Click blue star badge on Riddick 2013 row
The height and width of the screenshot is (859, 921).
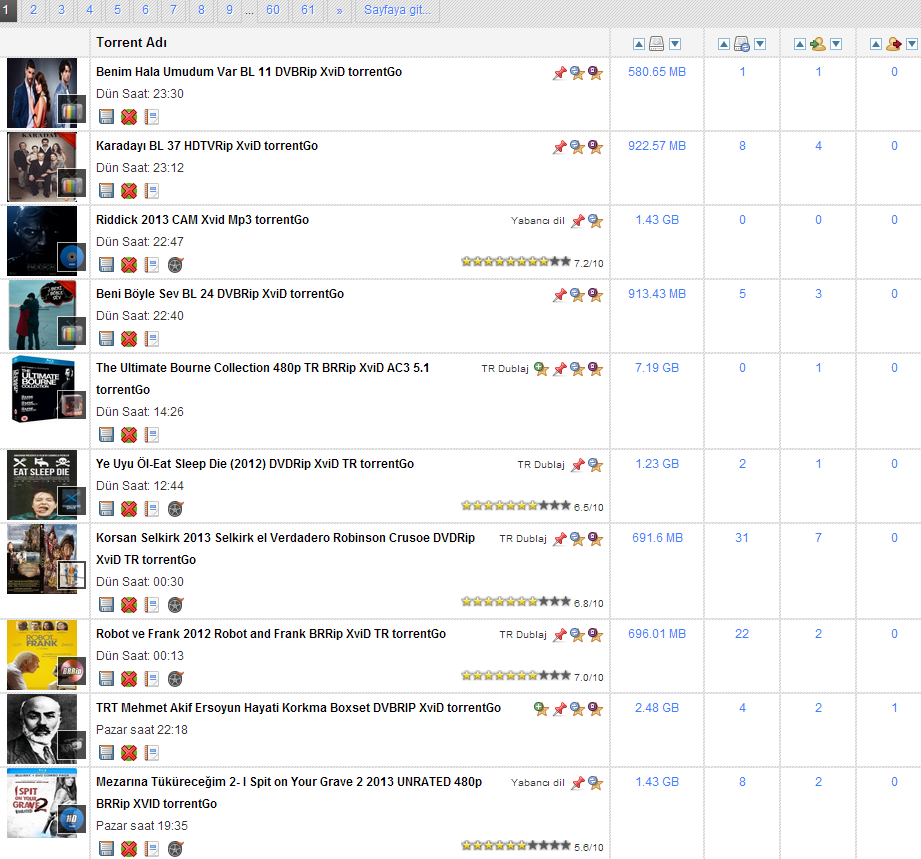[595, 221]
